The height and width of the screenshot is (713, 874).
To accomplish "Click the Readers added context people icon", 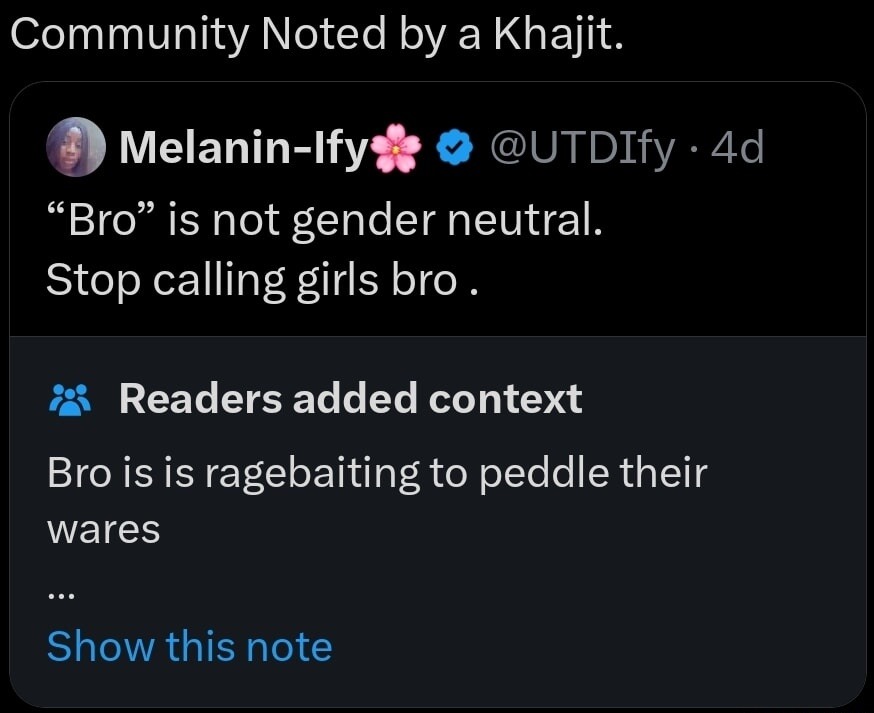I will click(70, 398).
